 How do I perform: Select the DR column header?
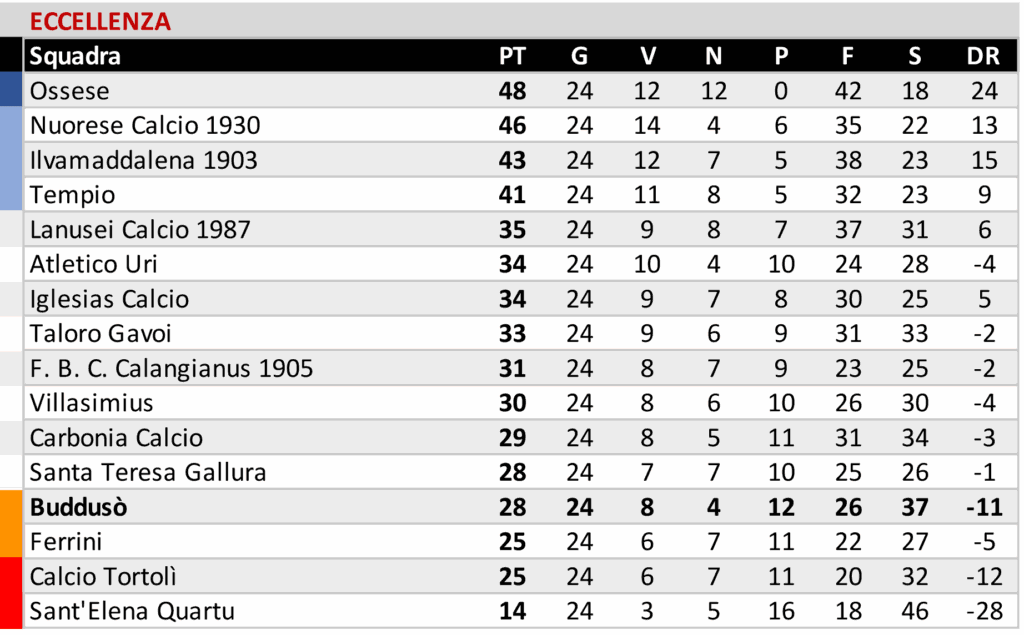coord(984,56)
